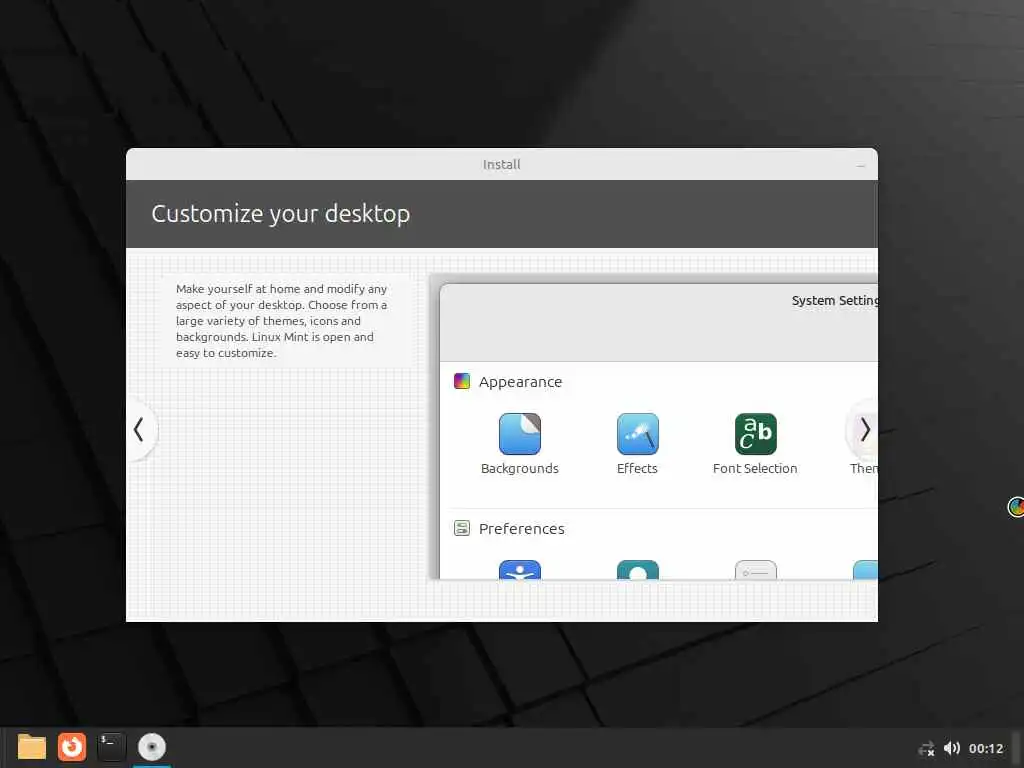Click the 'Preferences' section label
Viewport: 1024px width, 768px height.
[x=522, y=529]
